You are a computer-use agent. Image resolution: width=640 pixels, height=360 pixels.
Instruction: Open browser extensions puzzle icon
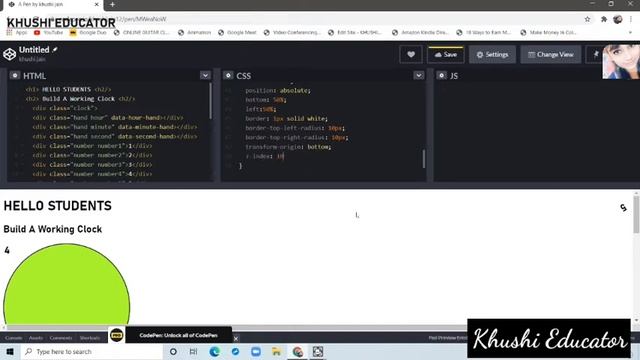coord(604,19)
